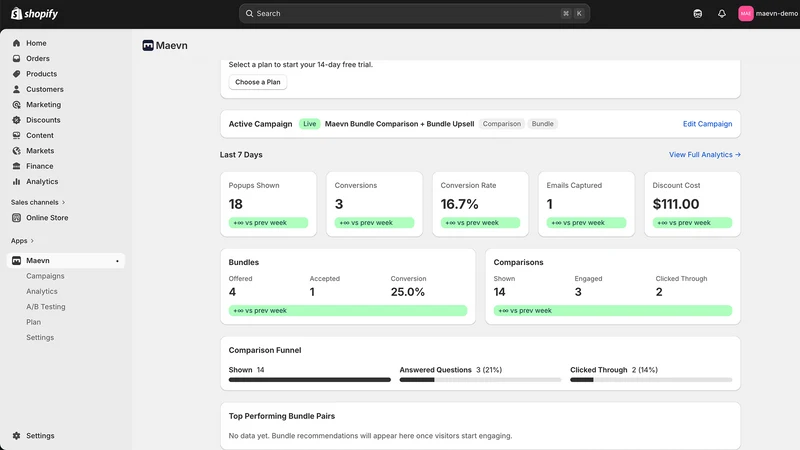800x450 pixels.
Task: Click the Bundles Conversion 25.0% value
Action: 408,292
